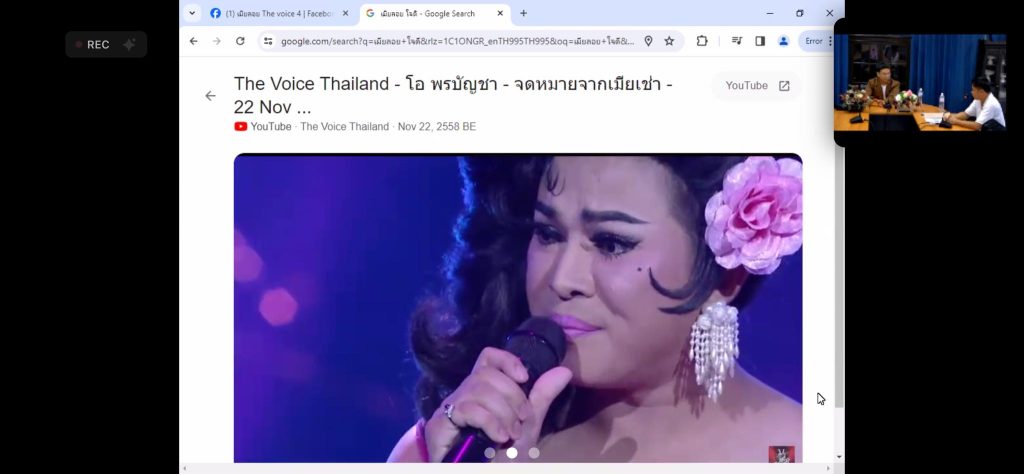The height and width of the screenshot is (474, 1024).
Task: Open a new tab with plus button
Action: [x=523, y=13]
